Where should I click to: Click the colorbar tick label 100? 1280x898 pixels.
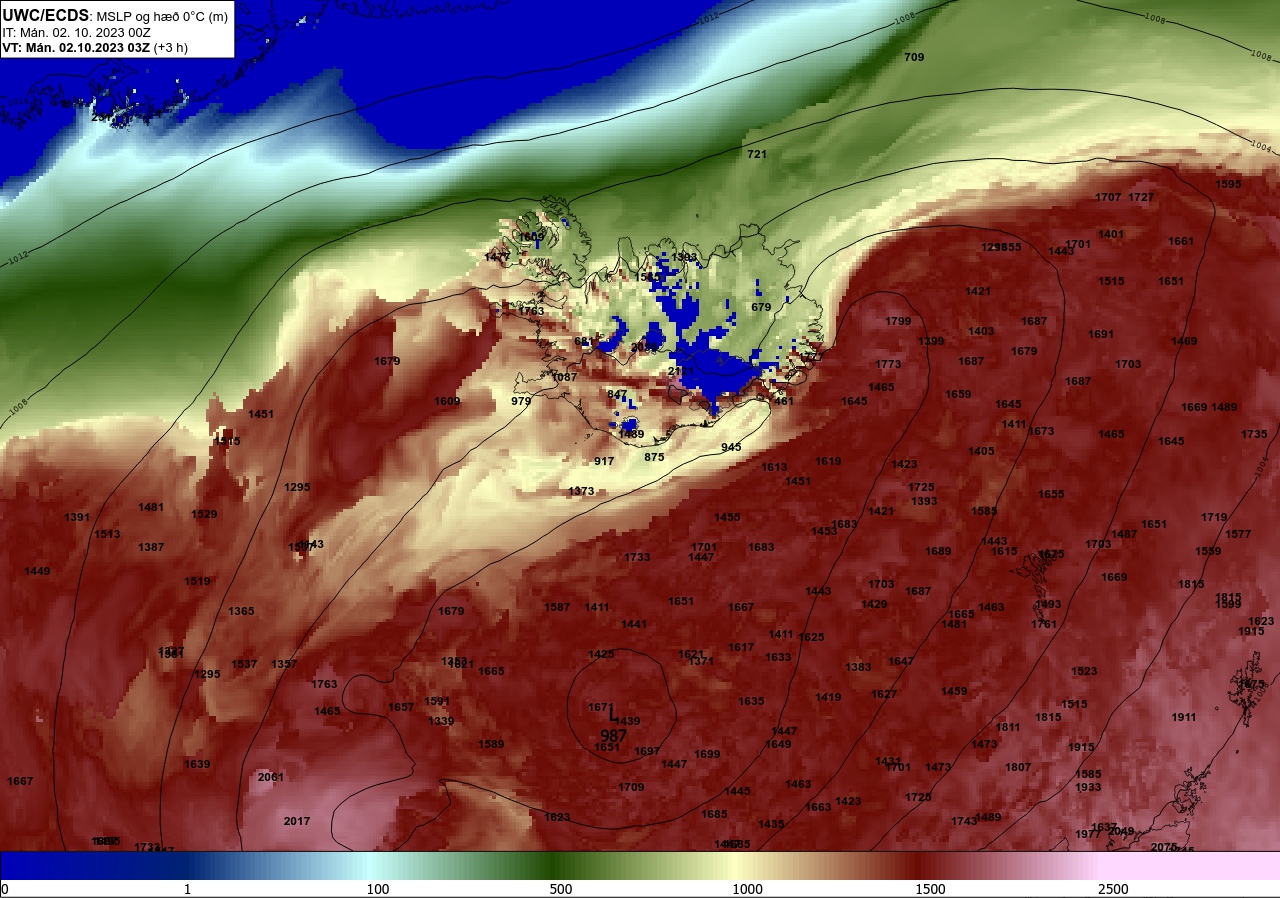378,889
